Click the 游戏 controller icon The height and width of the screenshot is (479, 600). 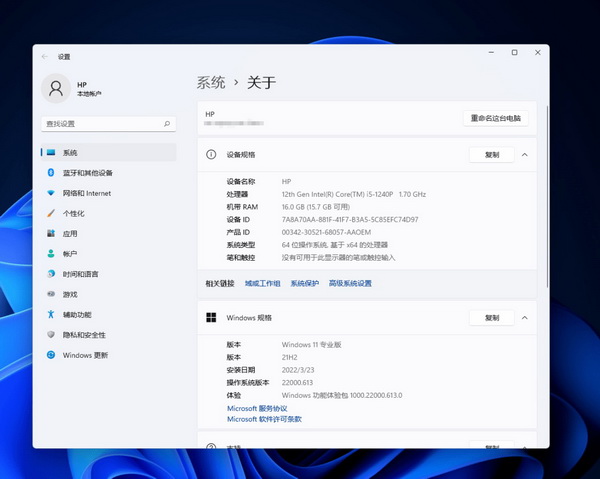click(51, 294)
